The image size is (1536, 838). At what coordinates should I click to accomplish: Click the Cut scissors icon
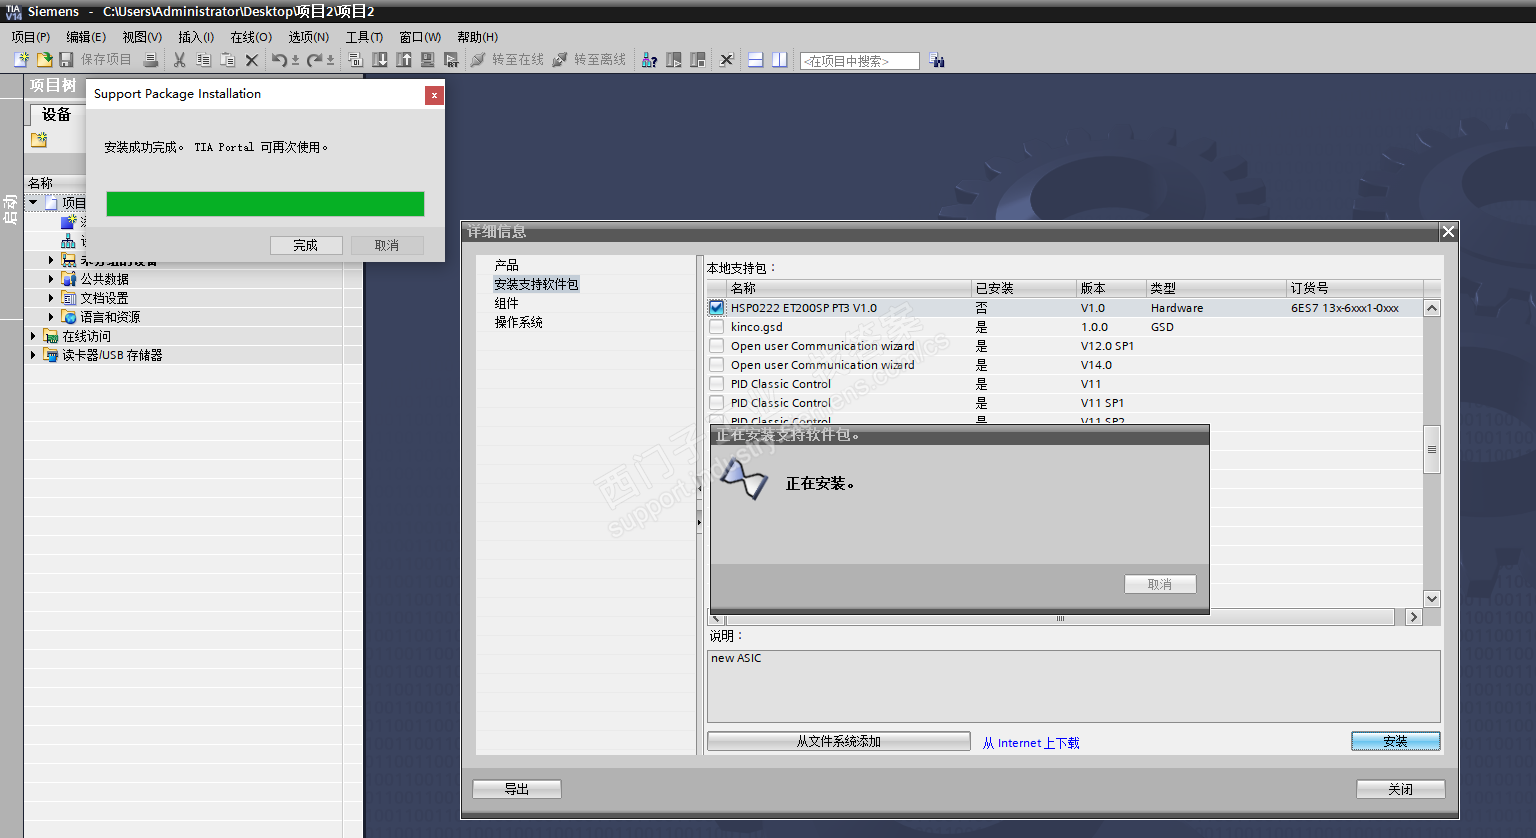pyautogui.click(x=180, y=60)
